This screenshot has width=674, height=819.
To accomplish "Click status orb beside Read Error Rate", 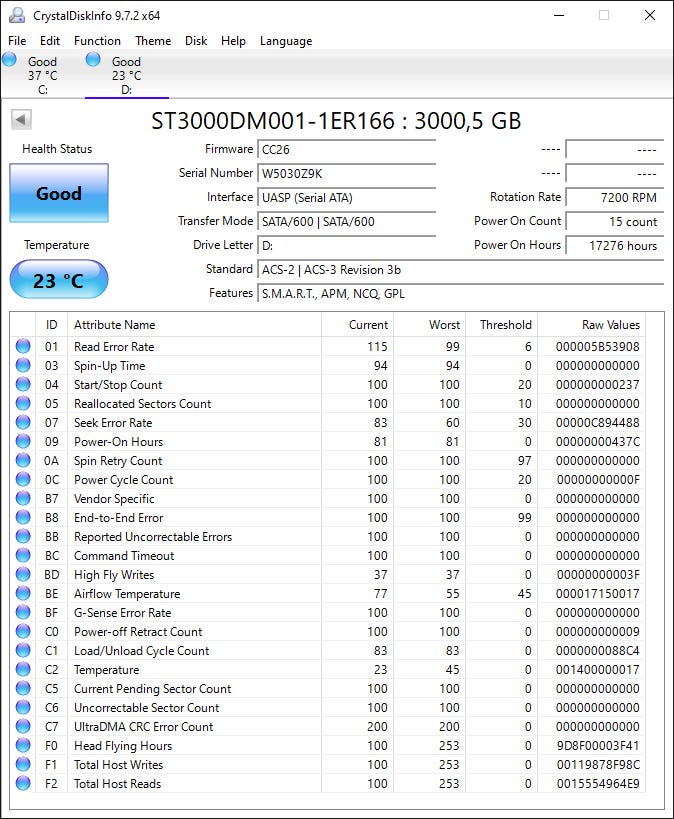I will click(23, 347).
